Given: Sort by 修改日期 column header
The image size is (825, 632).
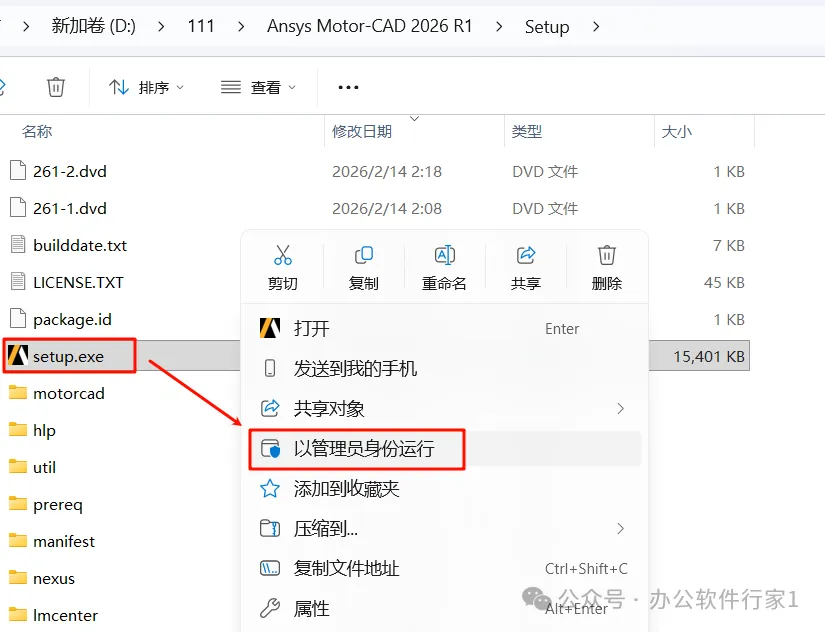Looking at the screenshot, I should tap(362, 131).
